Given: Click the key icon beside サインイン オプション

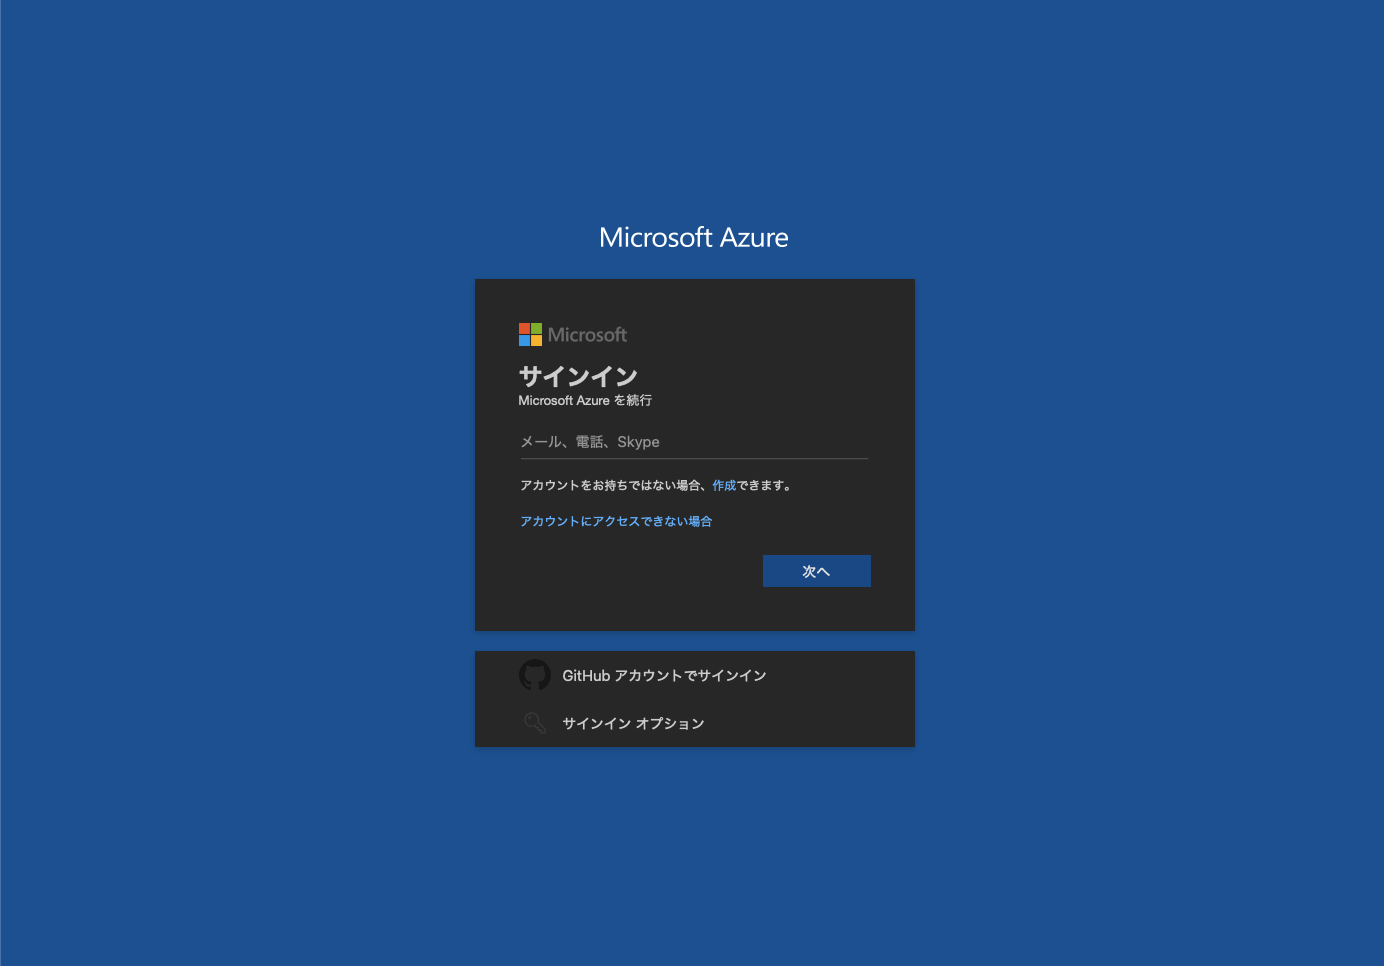Looking at the screenshot, I should tap(535, 723).
